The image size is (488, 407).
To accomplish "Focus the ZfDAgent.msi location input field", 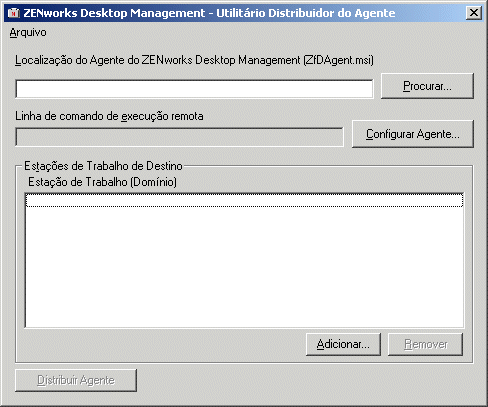I will click(x=194, y=89).
